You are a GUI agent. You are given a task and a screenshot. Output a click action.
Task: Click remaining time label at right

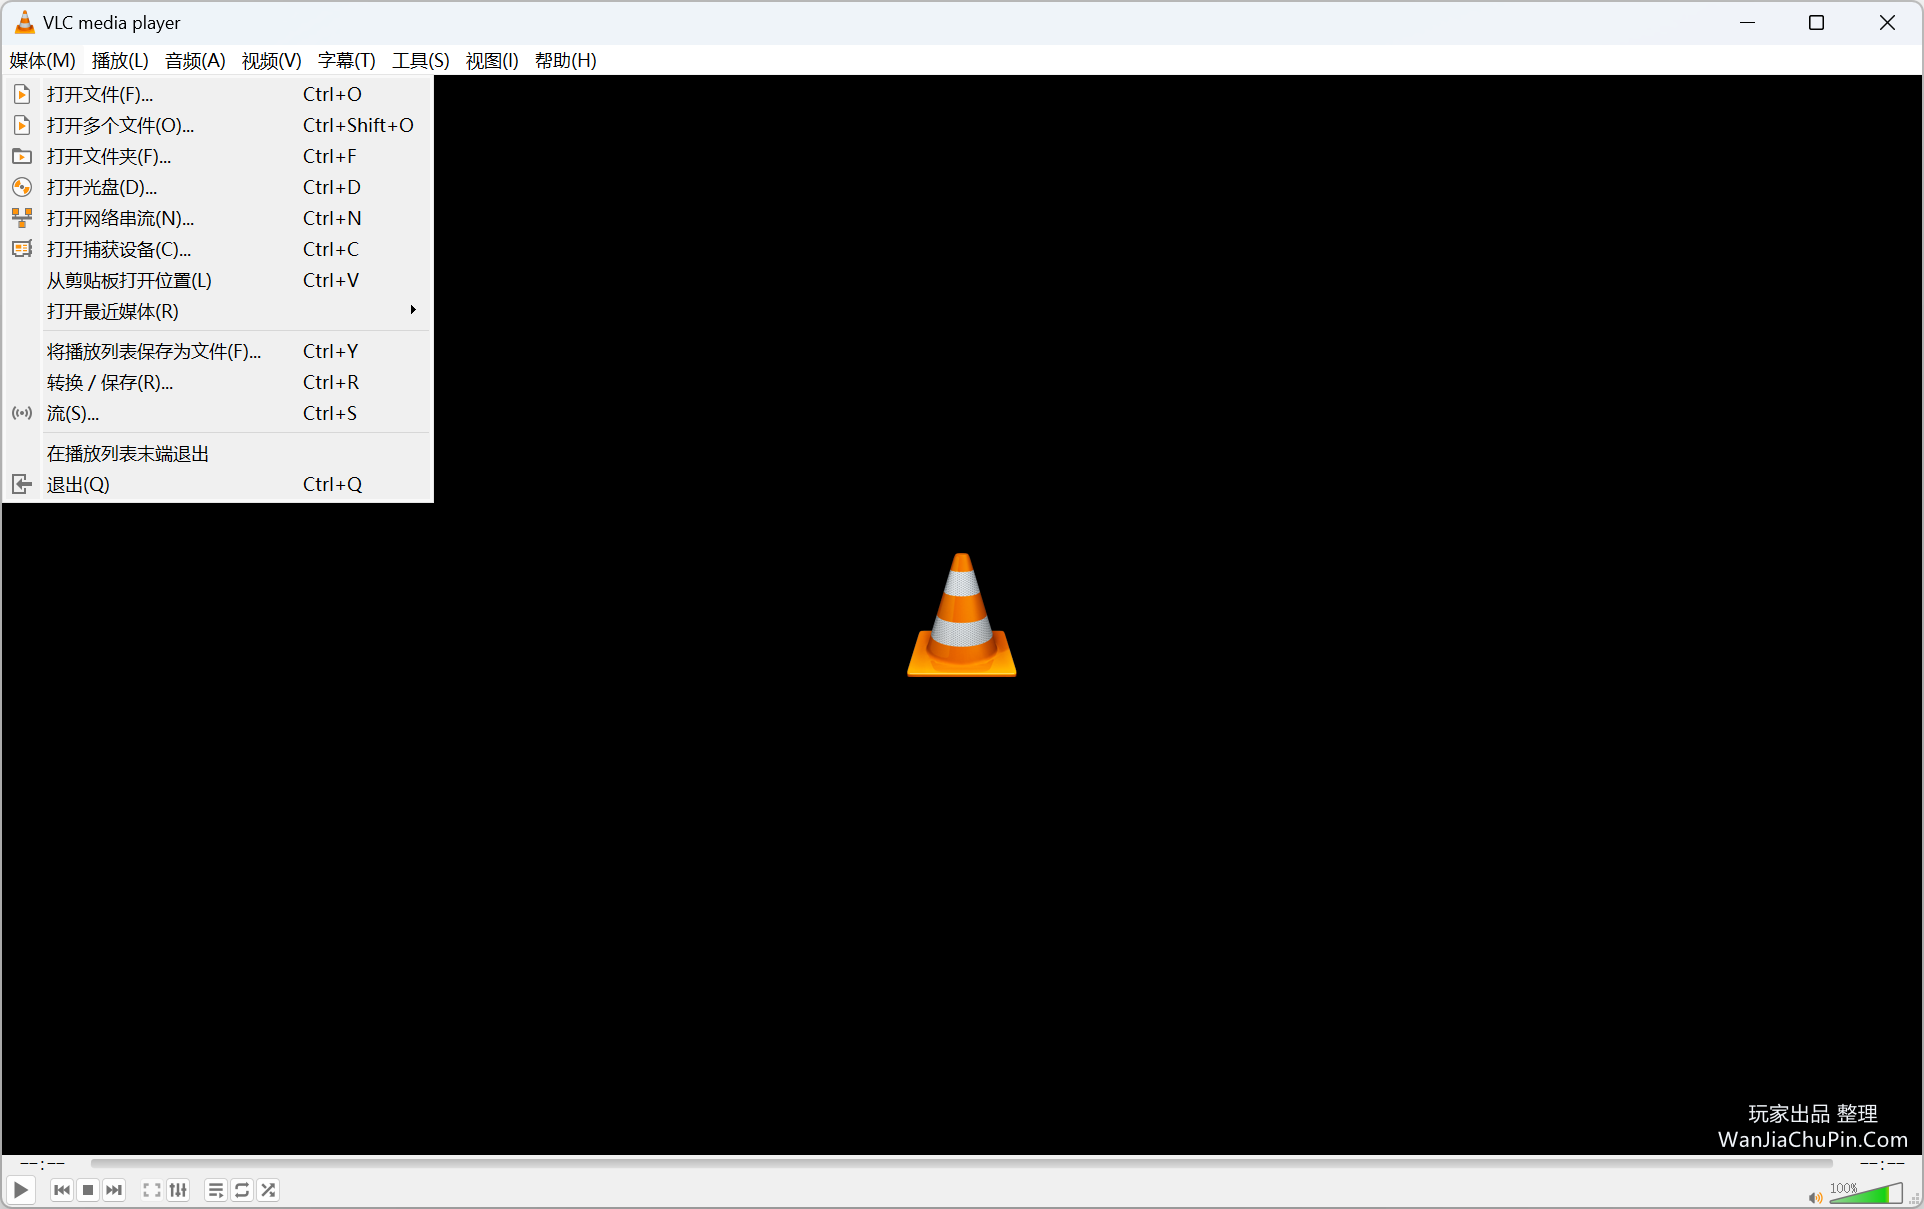(1882, 1163)
